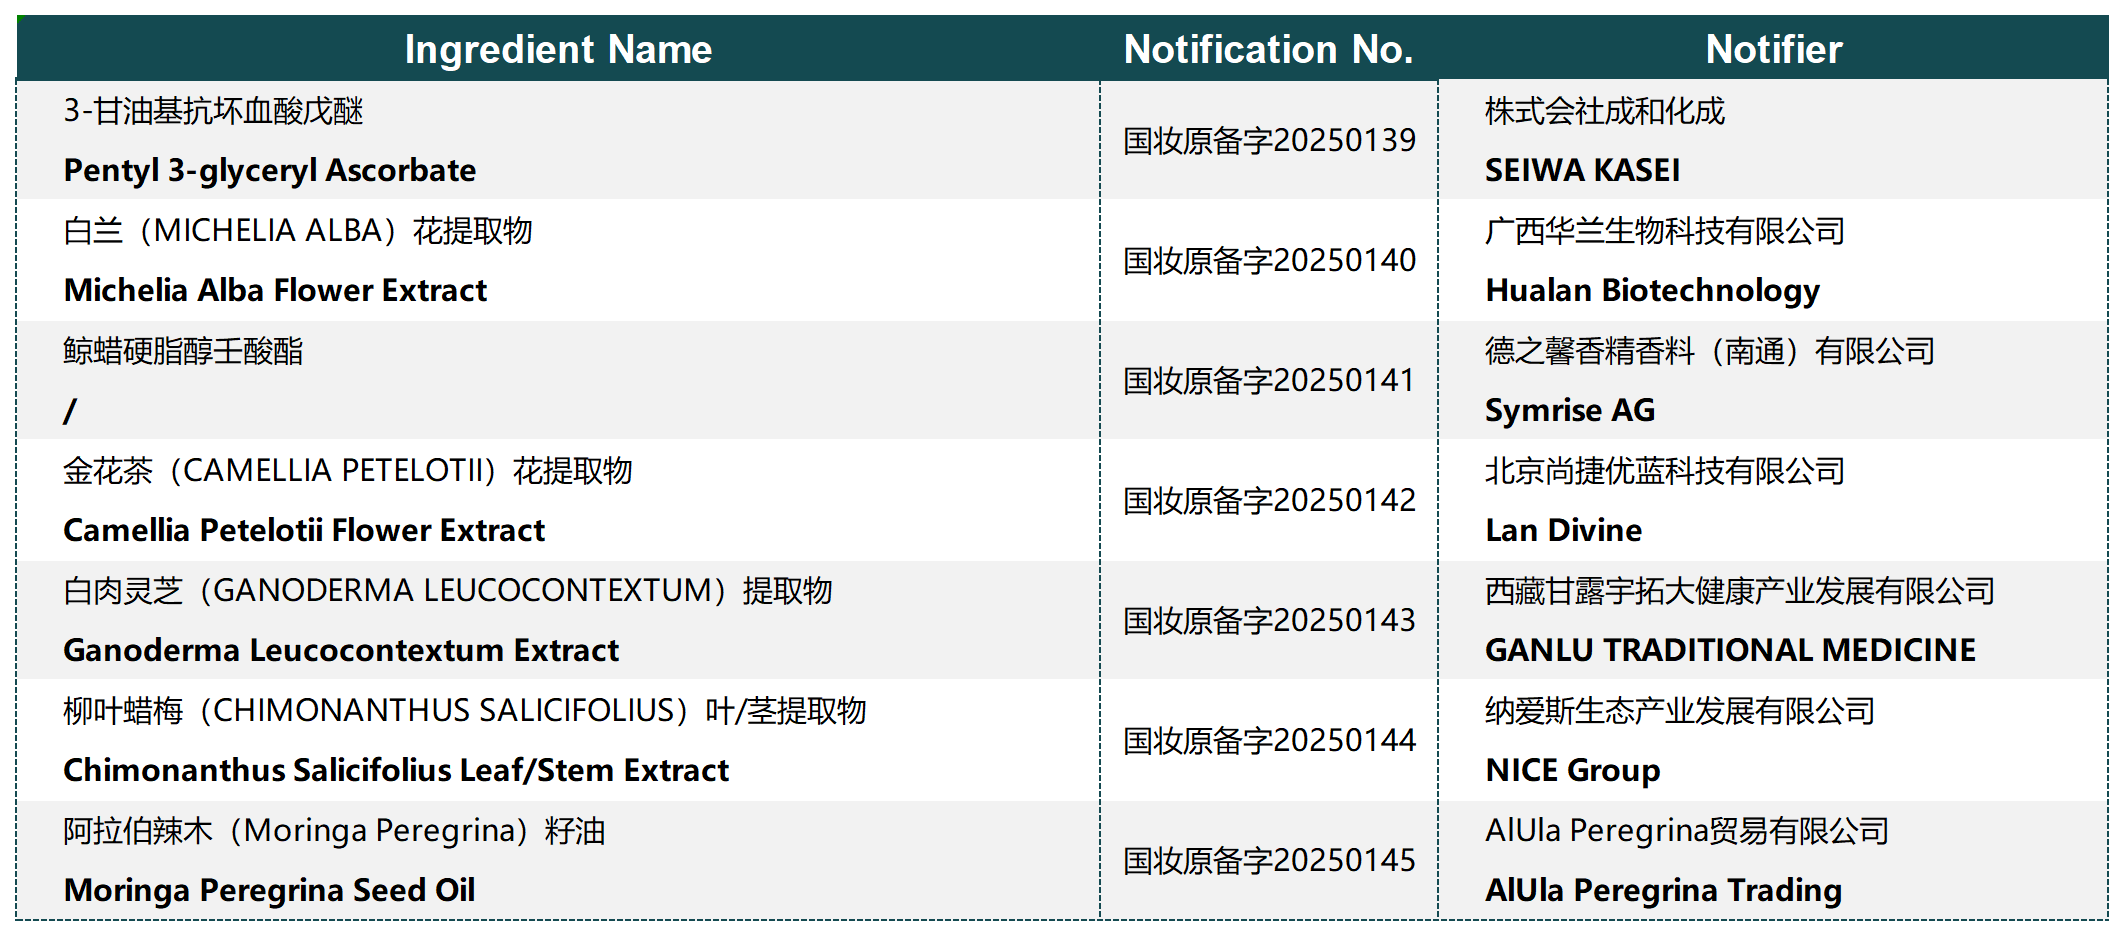Click Michelia Alba Flower Extract name
The width and height of the screenshot is (2124, 936).
[275, 290]
